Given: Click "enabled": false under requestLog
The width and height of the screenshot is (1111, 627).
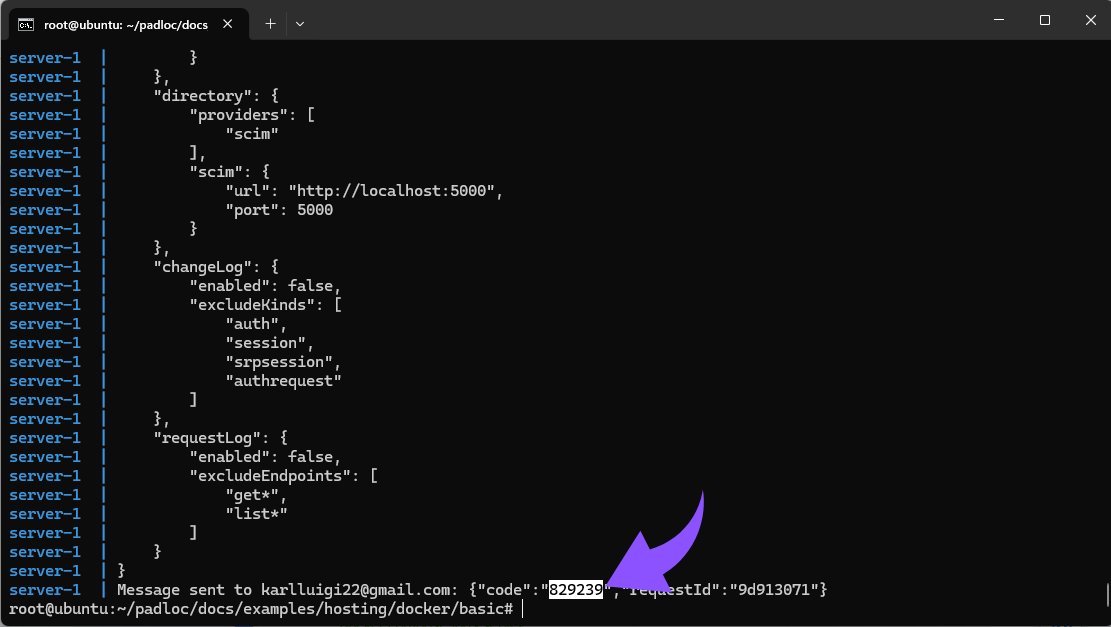Looking at the screenshot, I should click(x=261, y=457).
